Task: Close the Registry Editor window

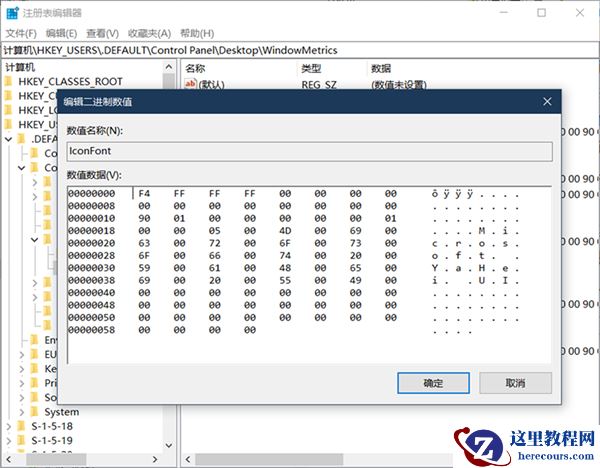Action: (580, 13)
